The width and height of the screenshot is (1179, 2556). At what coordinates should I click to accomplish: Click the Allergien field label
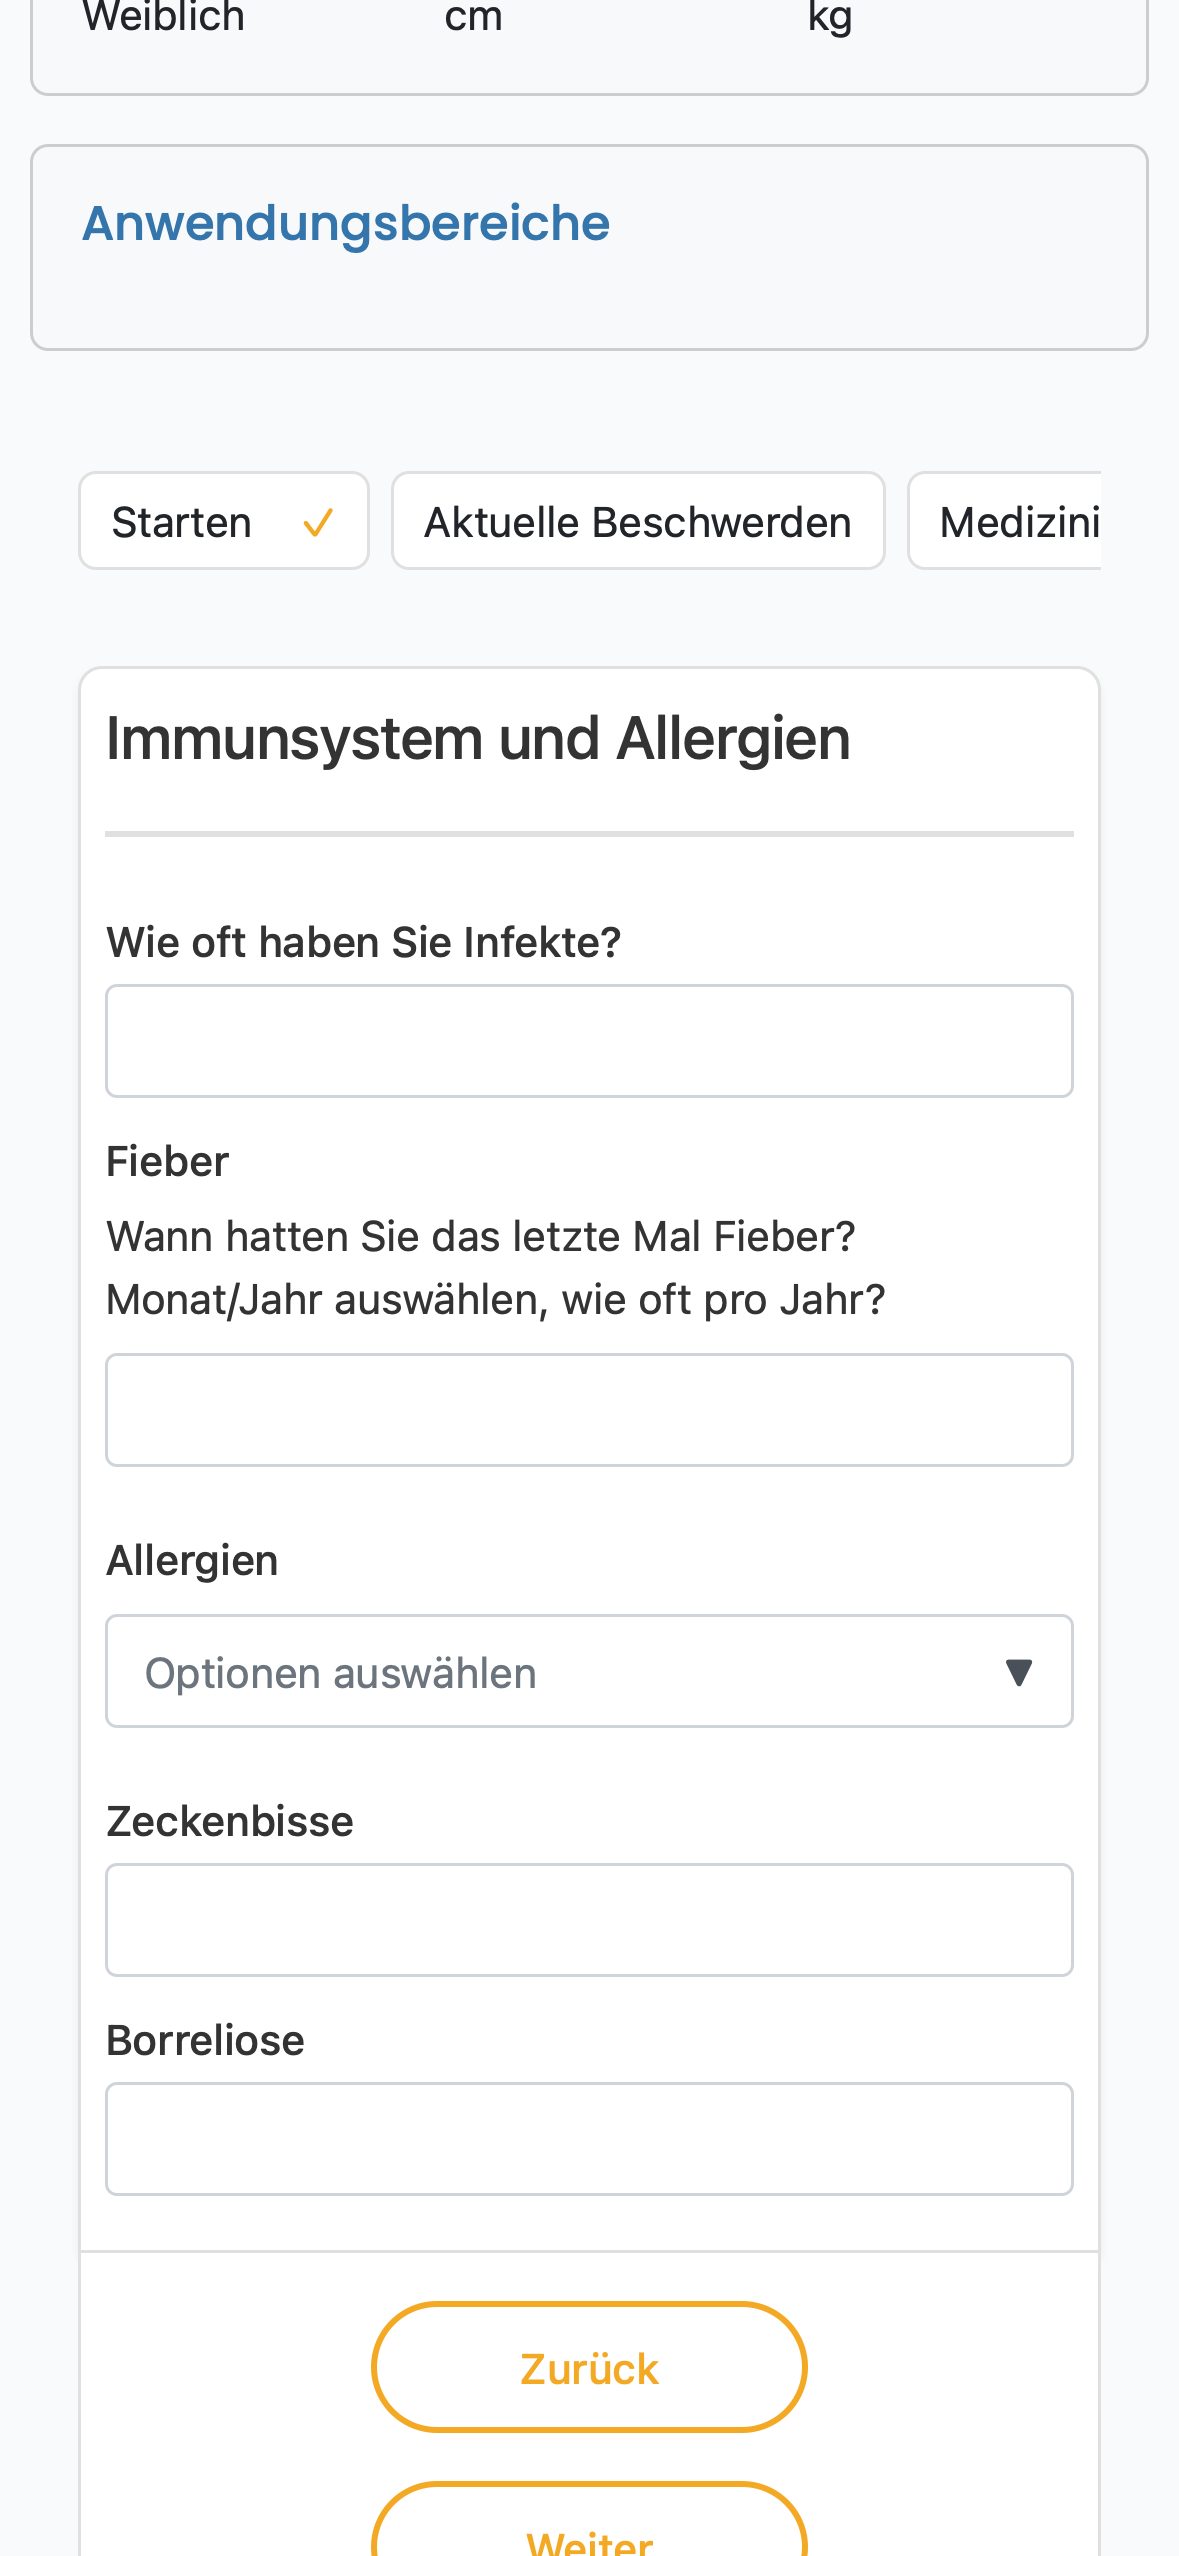(x=192, y=1561)
